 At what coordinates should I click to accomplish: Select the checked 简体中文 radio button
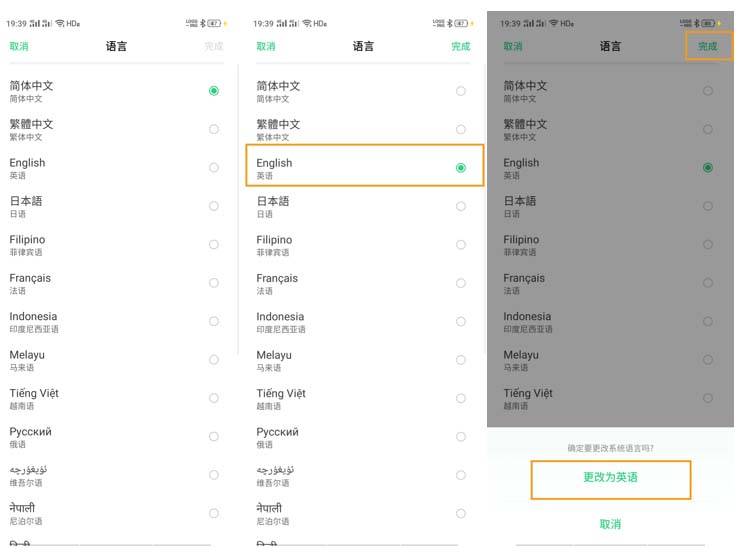(214, 91)
